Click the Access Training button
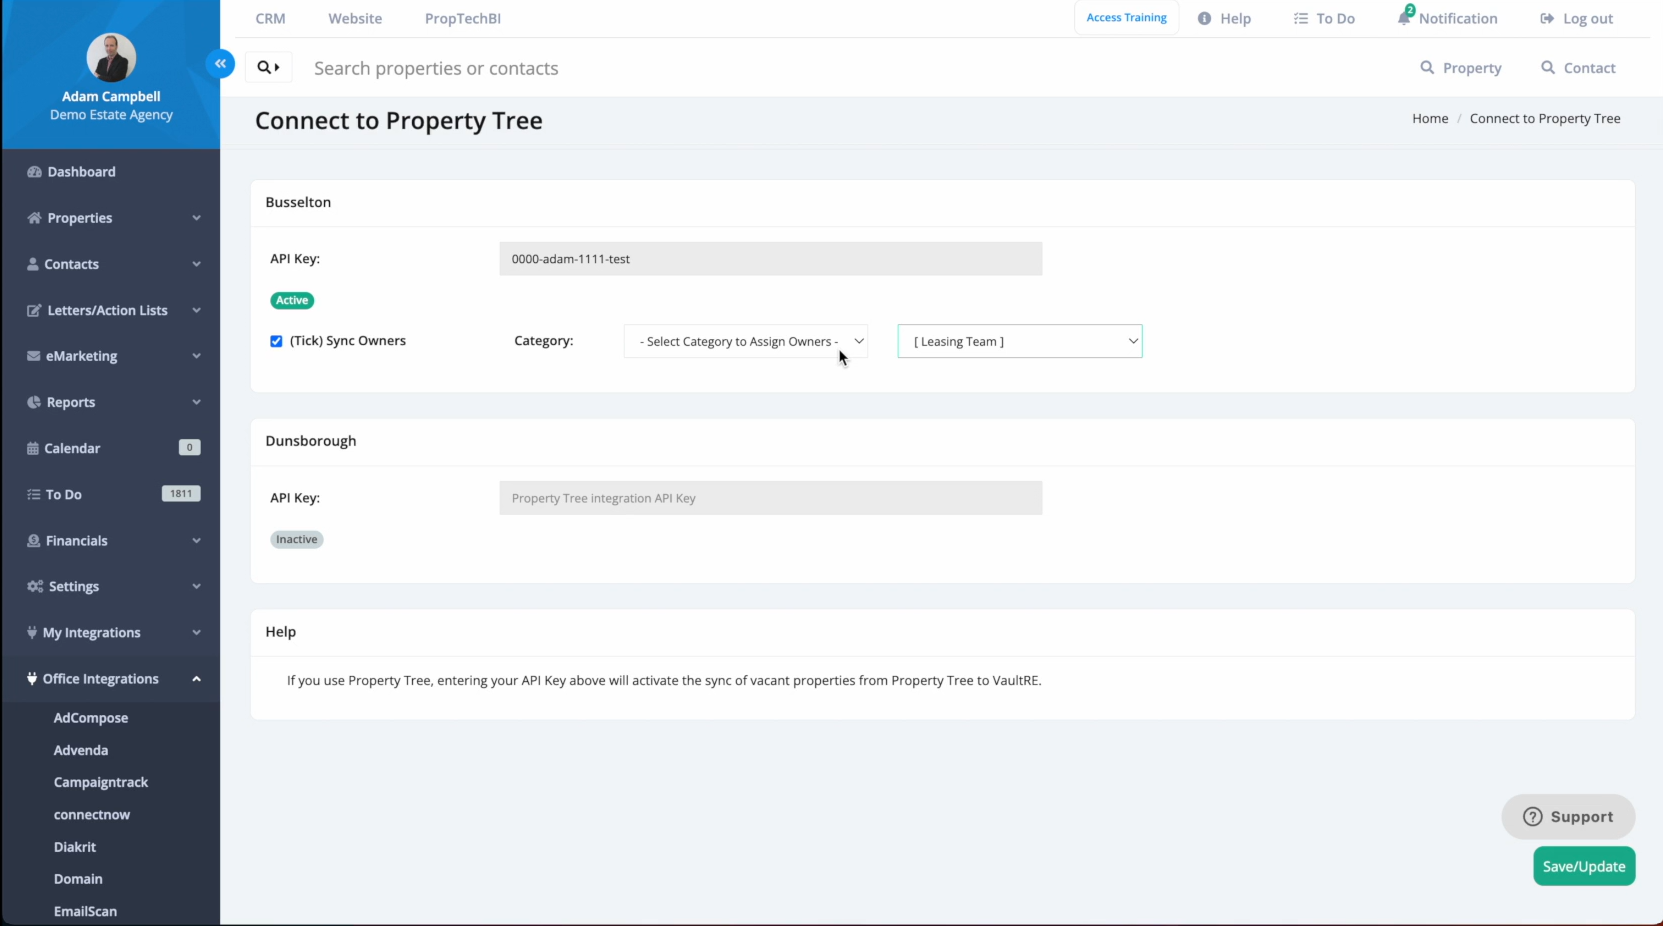 (1126, 18)
